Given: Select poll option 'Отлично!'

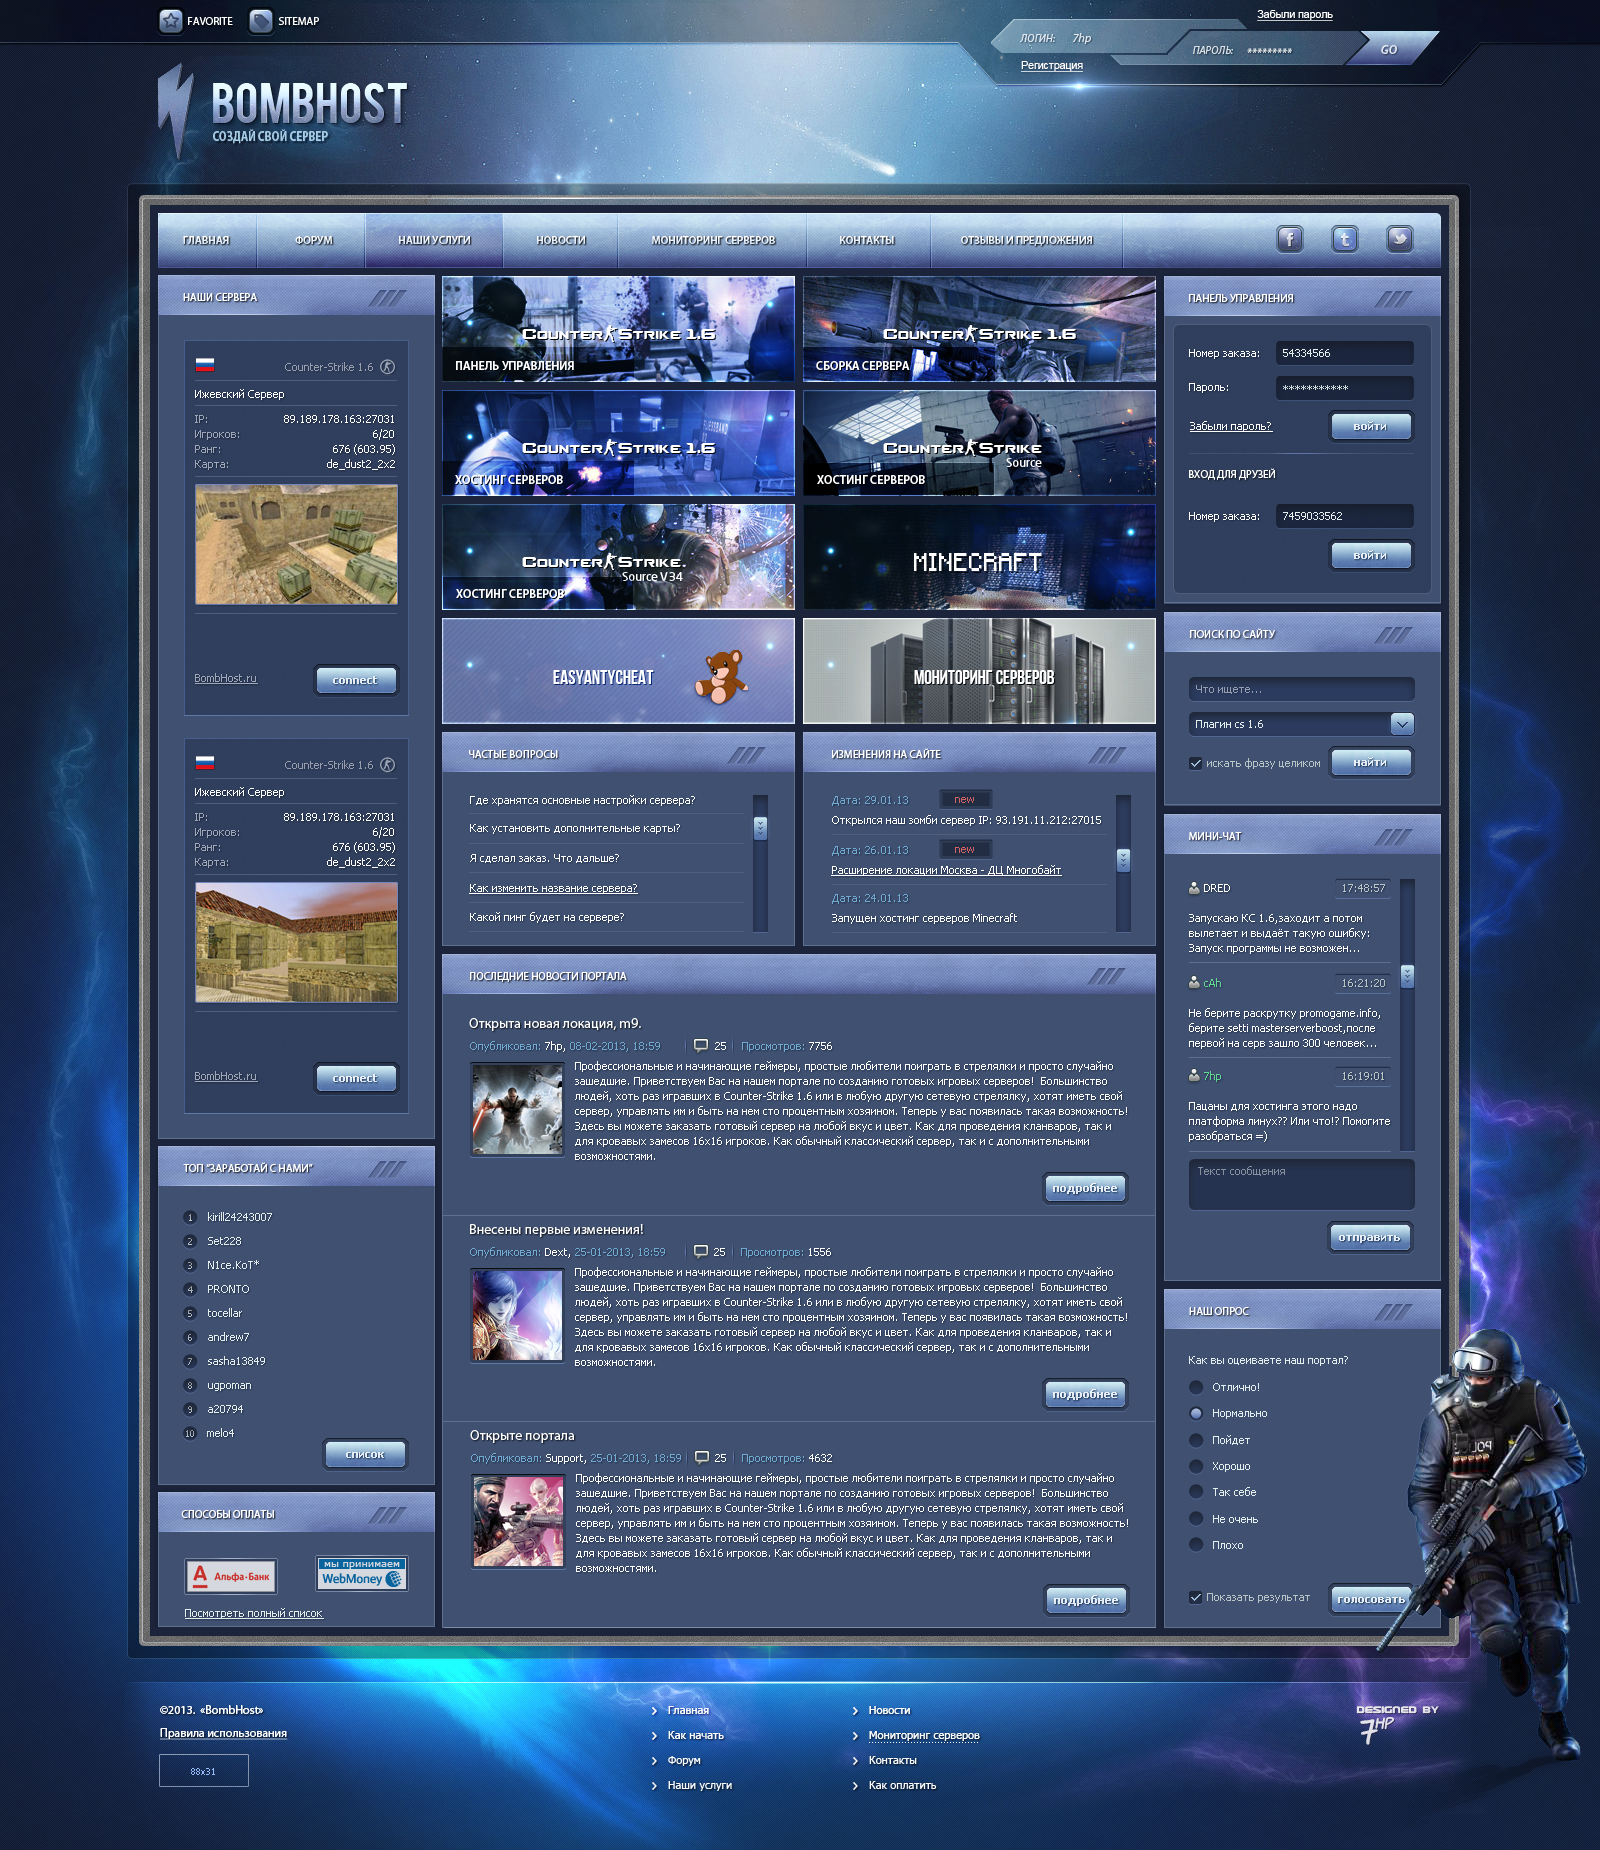Looking at the screenshot, I should (x=1195, y=1387).
